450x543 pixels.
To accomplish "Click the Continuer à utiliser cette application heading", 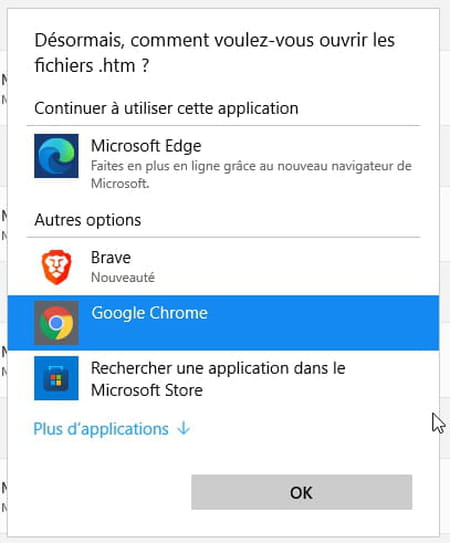I will pos(166,108).
